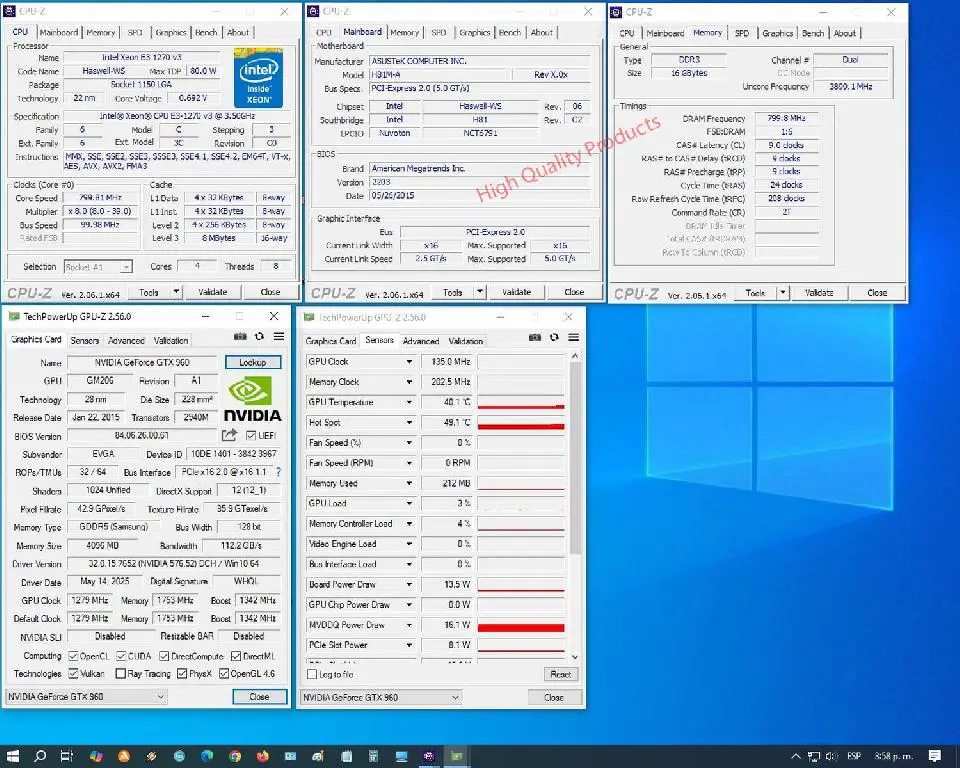This screenshot has height=768, width=960.
Task: Toggle the CUDA checkbox
Action: (x=121, y=656)
